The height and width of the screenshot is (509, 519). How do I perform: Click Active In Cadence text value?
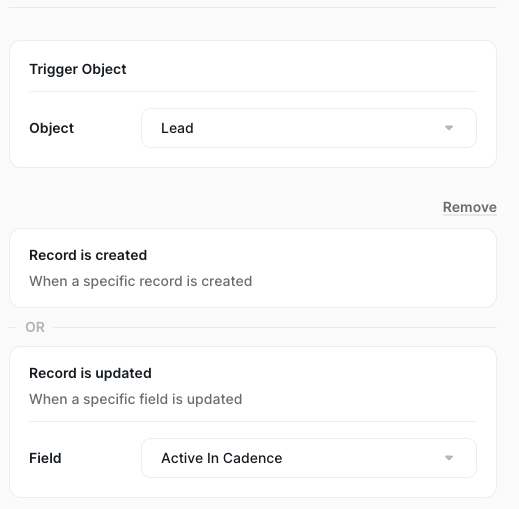tap(222, 458)
